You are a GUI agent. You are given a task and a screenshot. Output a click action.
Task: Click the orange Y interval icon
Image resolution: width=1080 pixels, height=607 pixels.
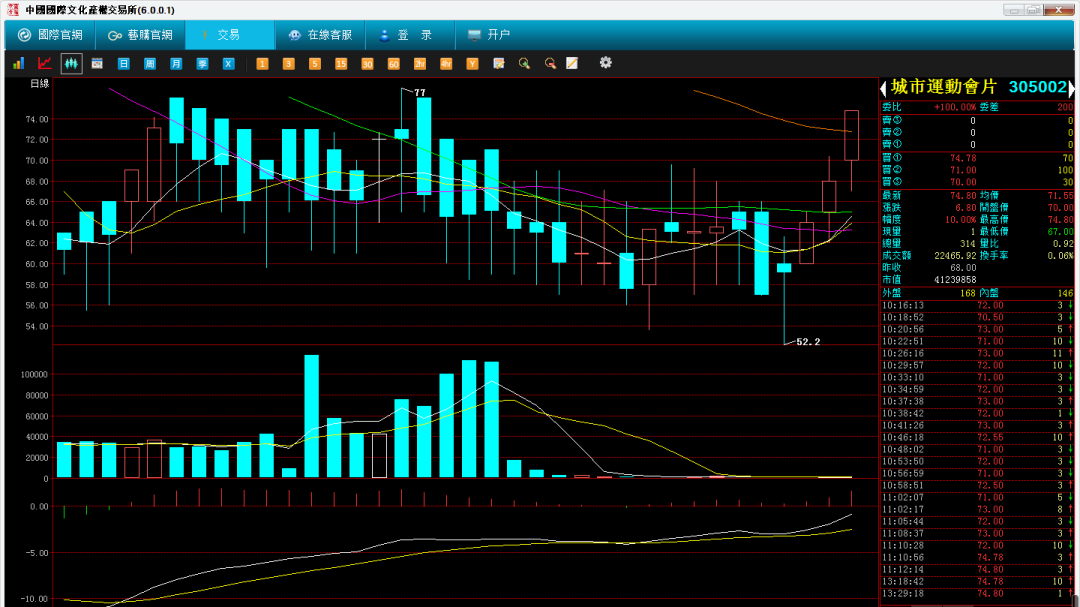472,63
